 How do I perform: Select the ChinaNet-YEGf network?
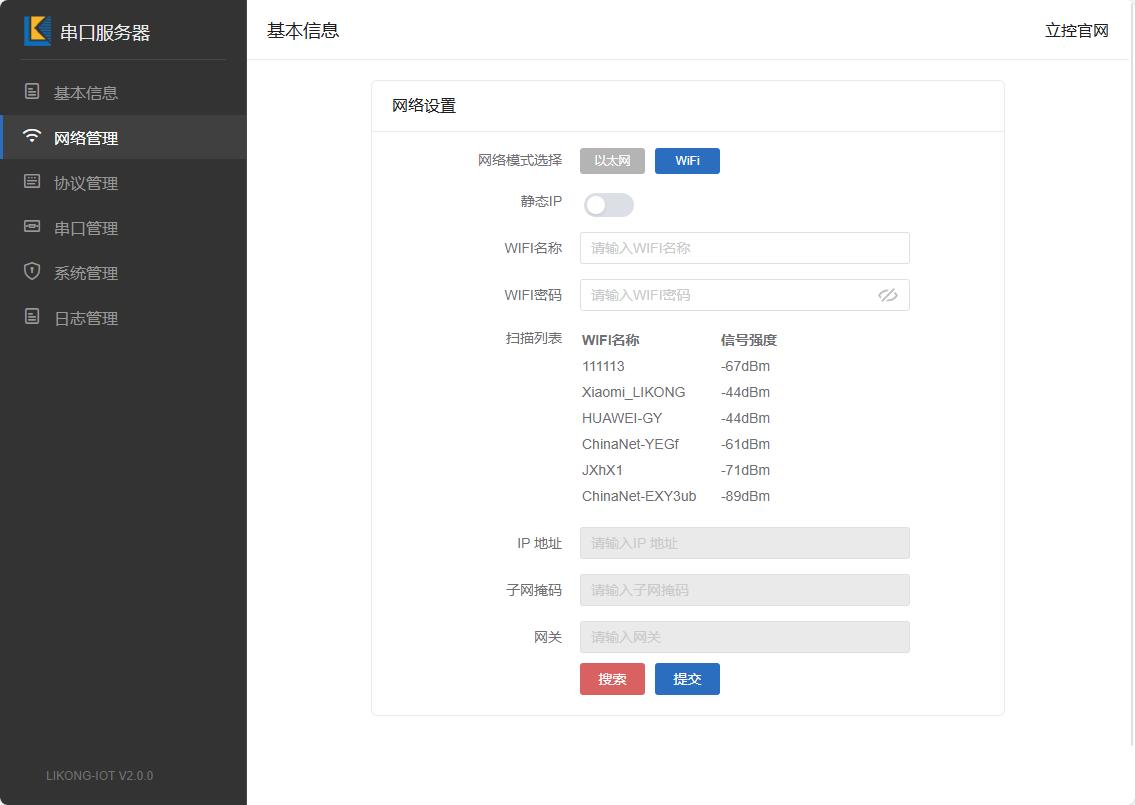click(x=630, y=444)
